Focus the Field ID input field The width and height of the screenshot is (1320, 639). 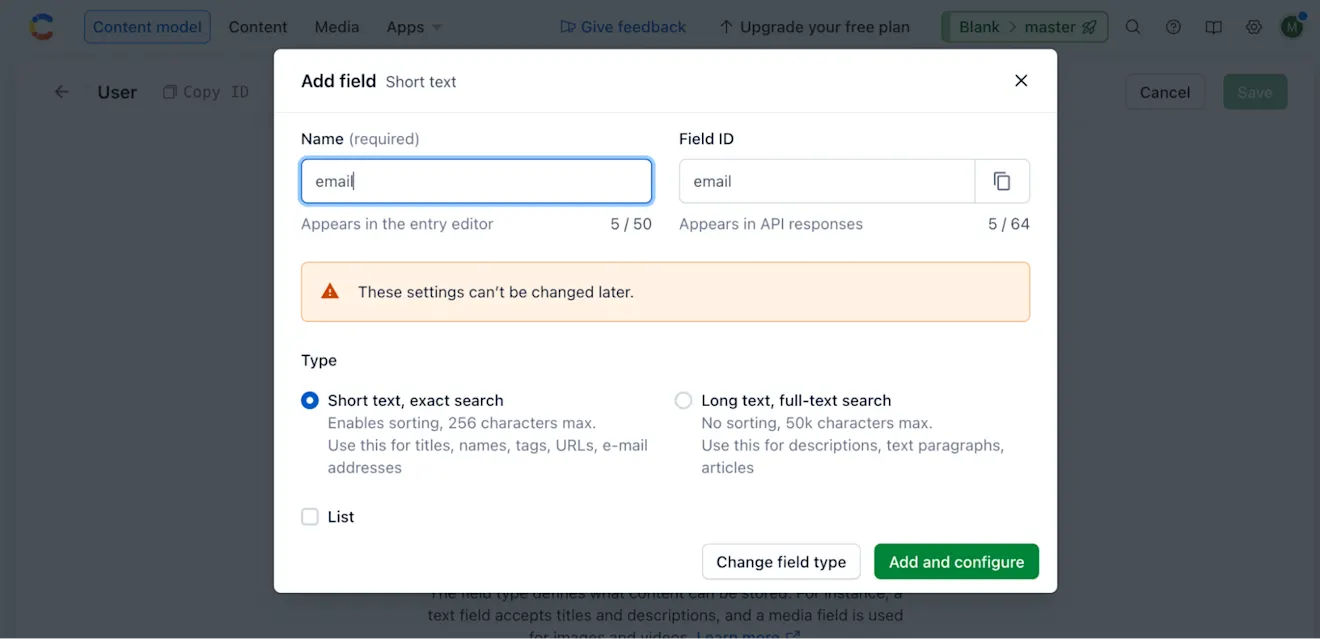click(827, 181)
